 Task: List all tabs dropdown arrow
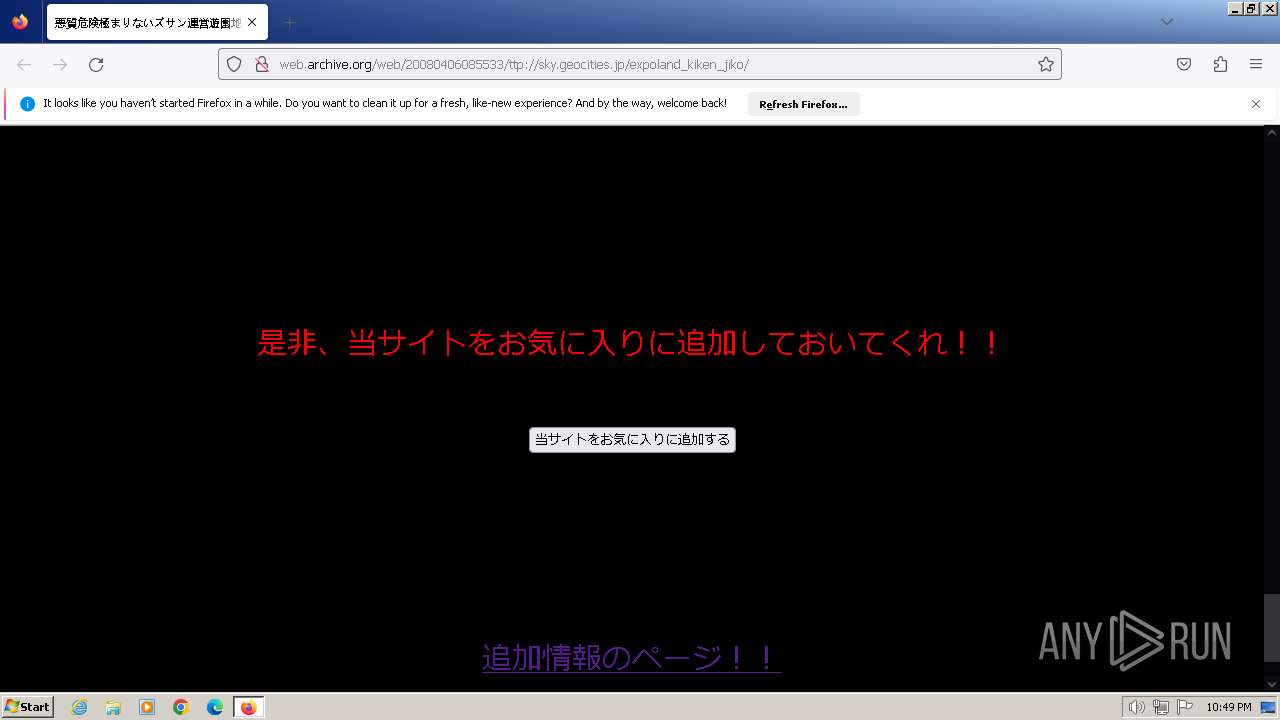click(x=1166, y=22)
